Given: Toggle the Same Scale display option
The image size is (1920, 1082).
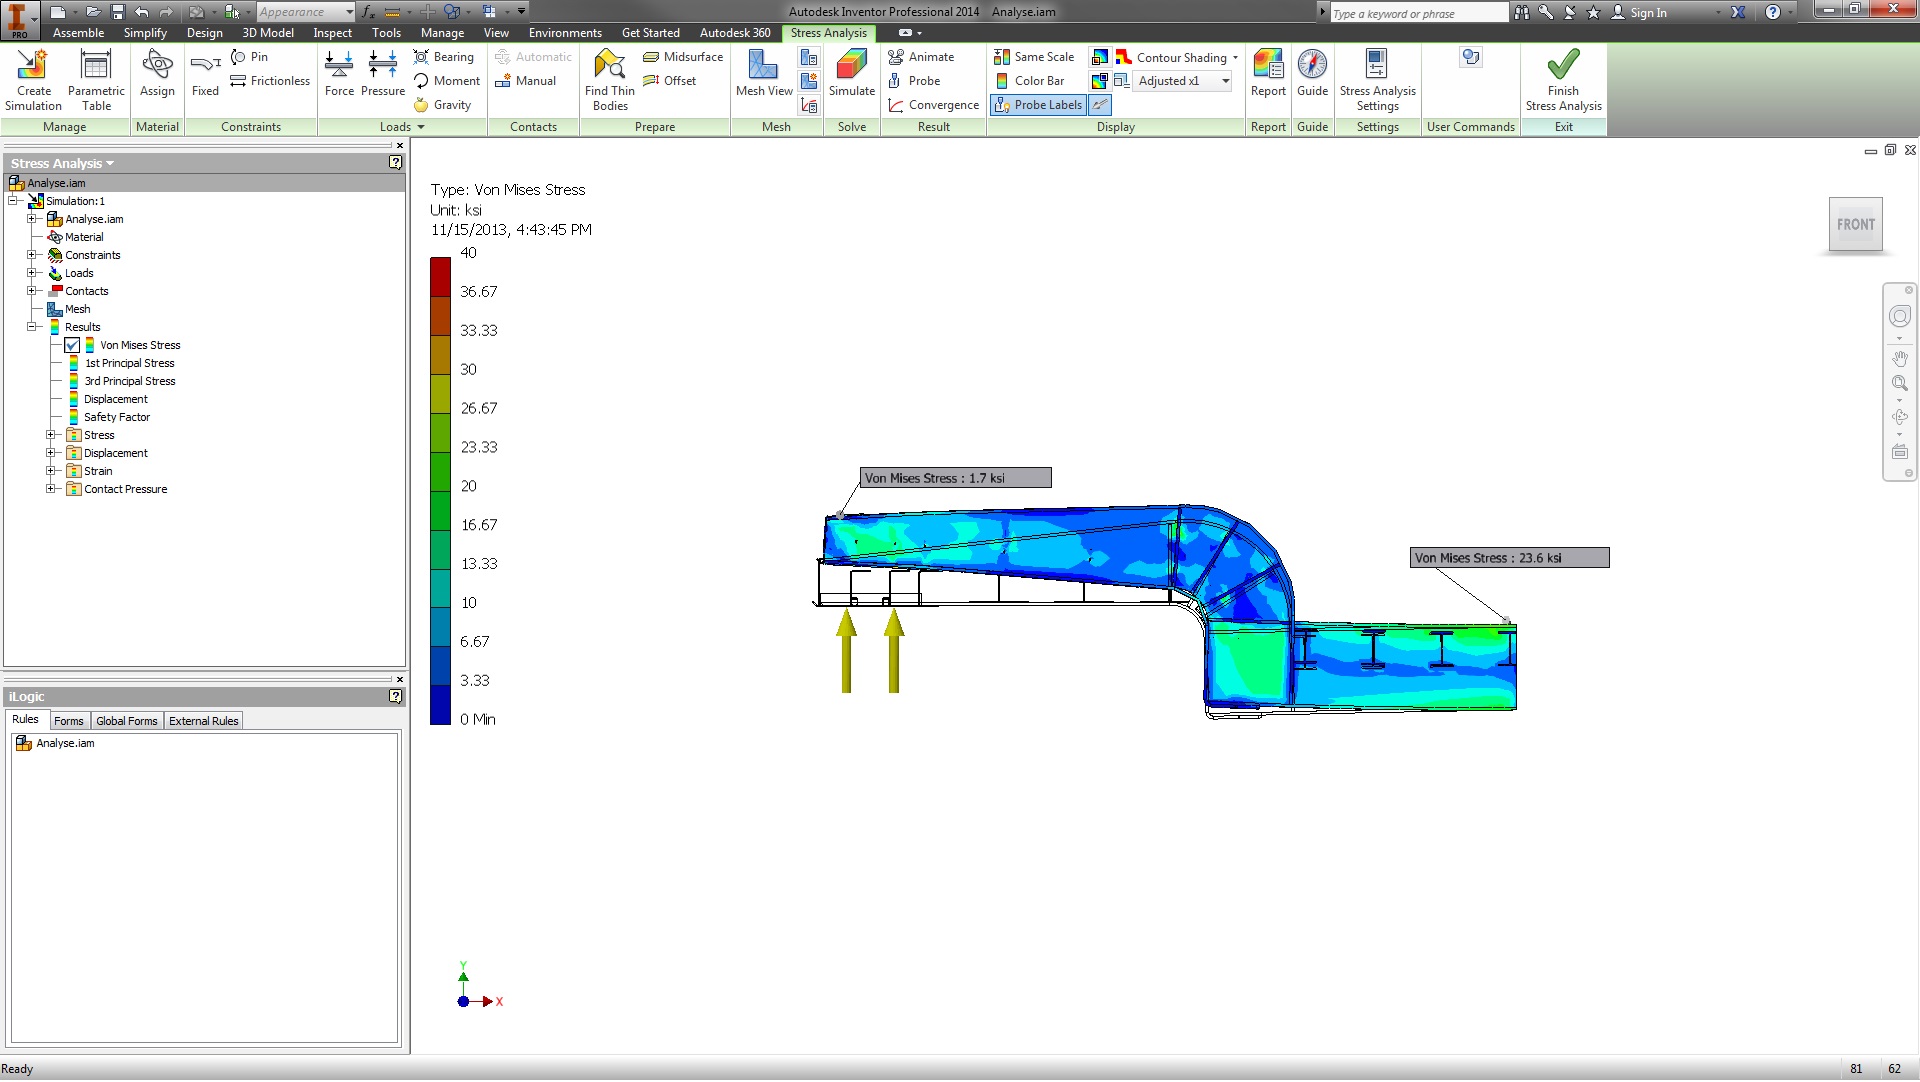Looking at the screenshot, I should pyautogui.click(x=1033, y=57).
